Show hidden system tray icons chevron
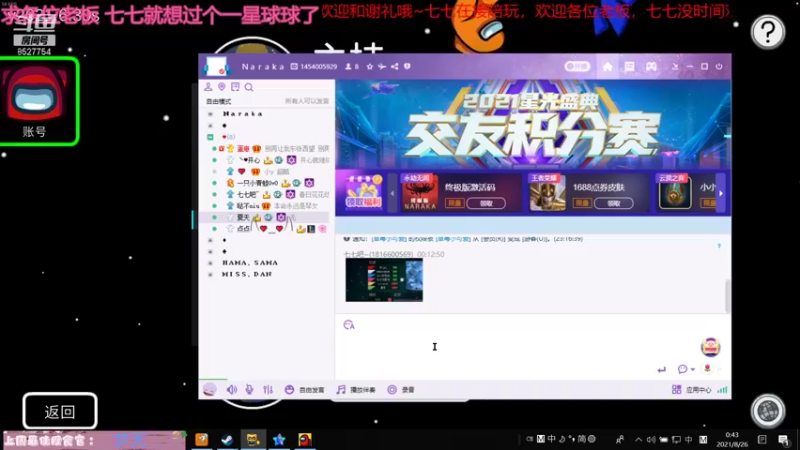Viewport: 800px width, 450px height. (x=638, y=439)
